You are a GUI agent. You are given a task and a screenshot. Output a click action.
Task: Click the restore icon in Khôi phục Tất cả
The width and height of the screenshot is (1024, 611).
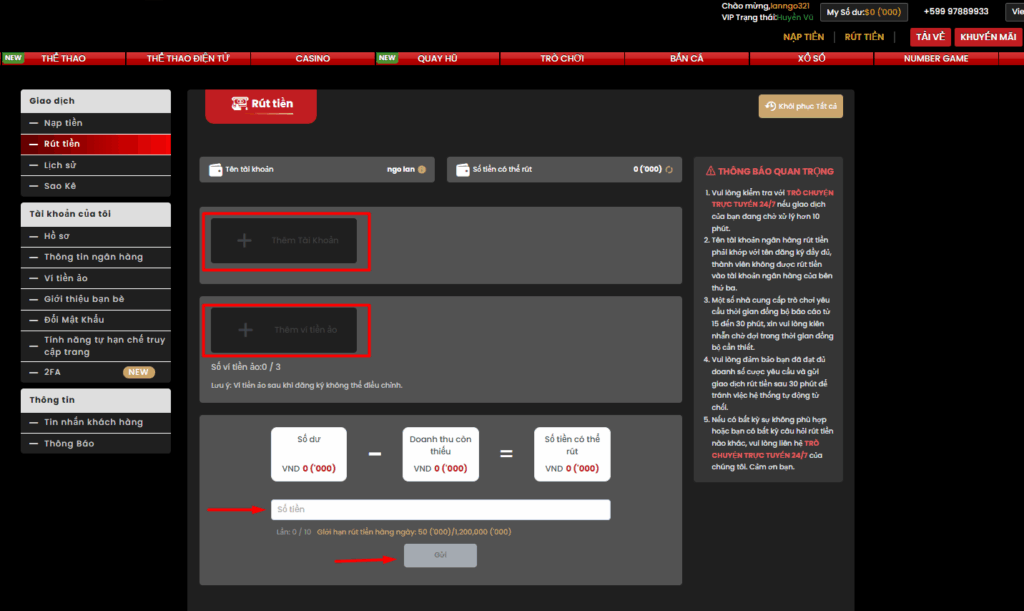point(771,106)
